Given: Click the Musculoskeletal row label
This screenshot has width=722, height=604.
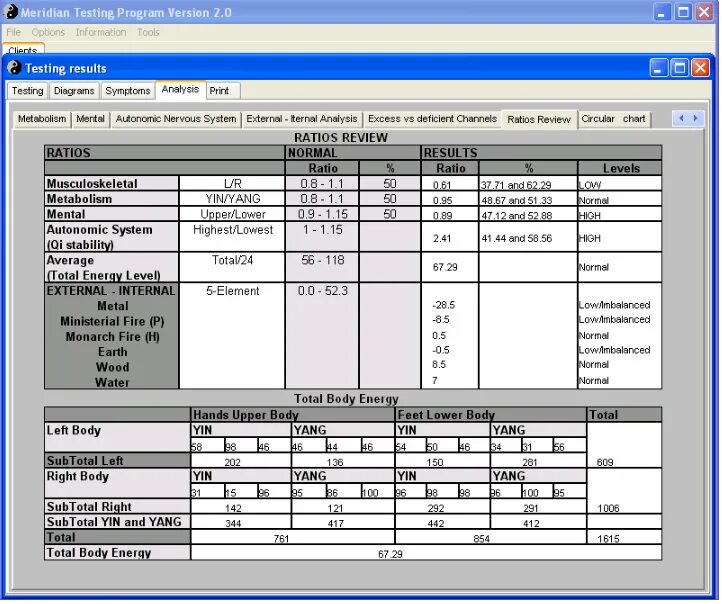Looking at the screenshot, I should click(x=92, y=184).
